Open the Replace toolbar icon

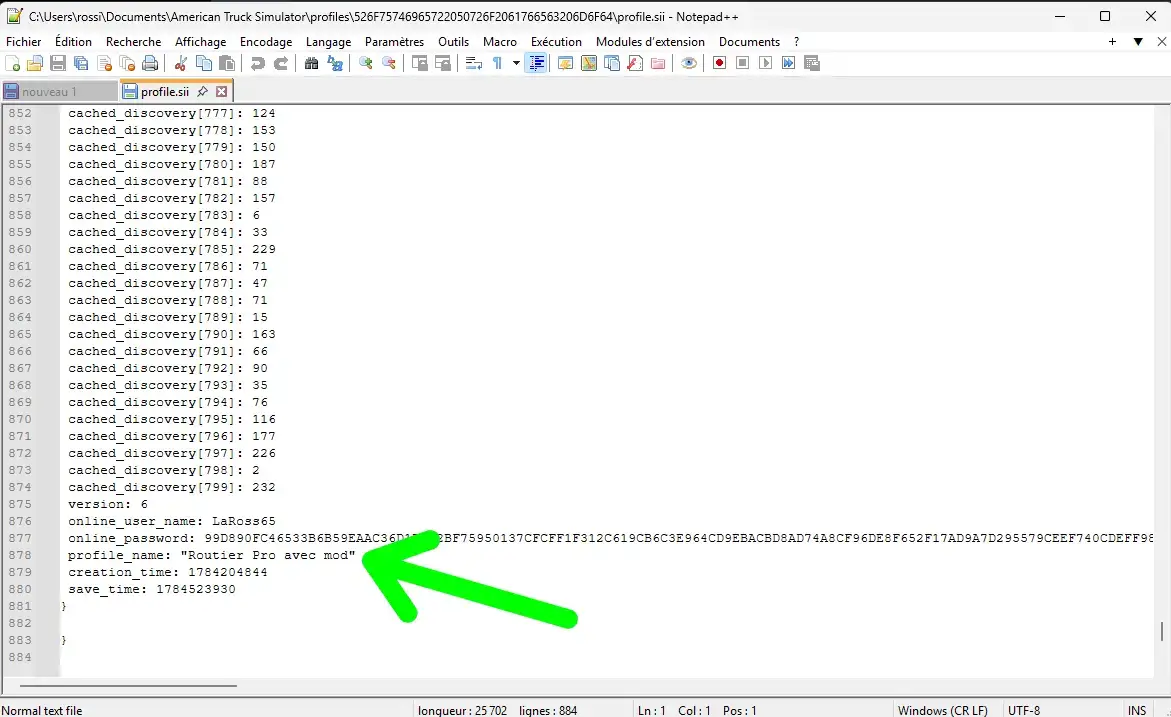pos(335,63)
